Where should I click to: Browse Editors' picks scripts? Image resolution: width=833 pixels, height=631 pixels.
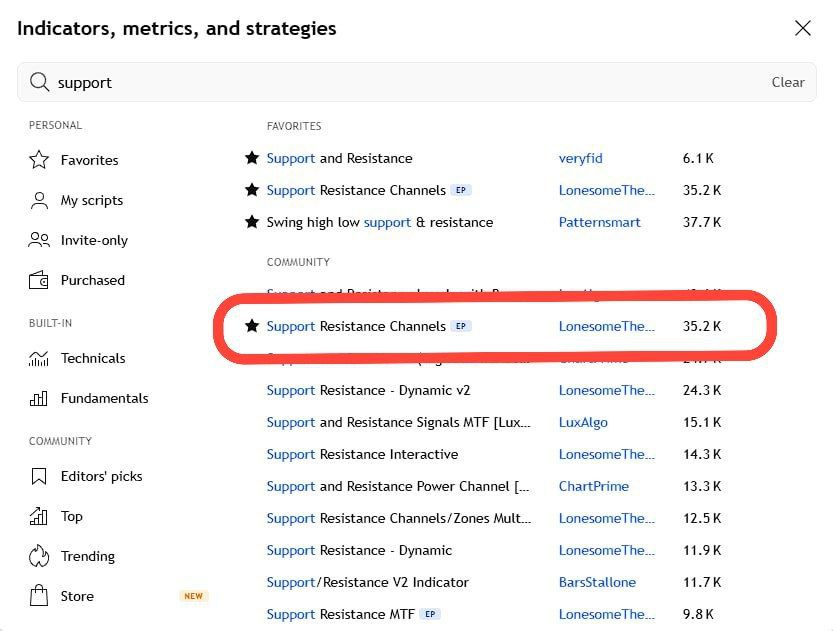101,476
